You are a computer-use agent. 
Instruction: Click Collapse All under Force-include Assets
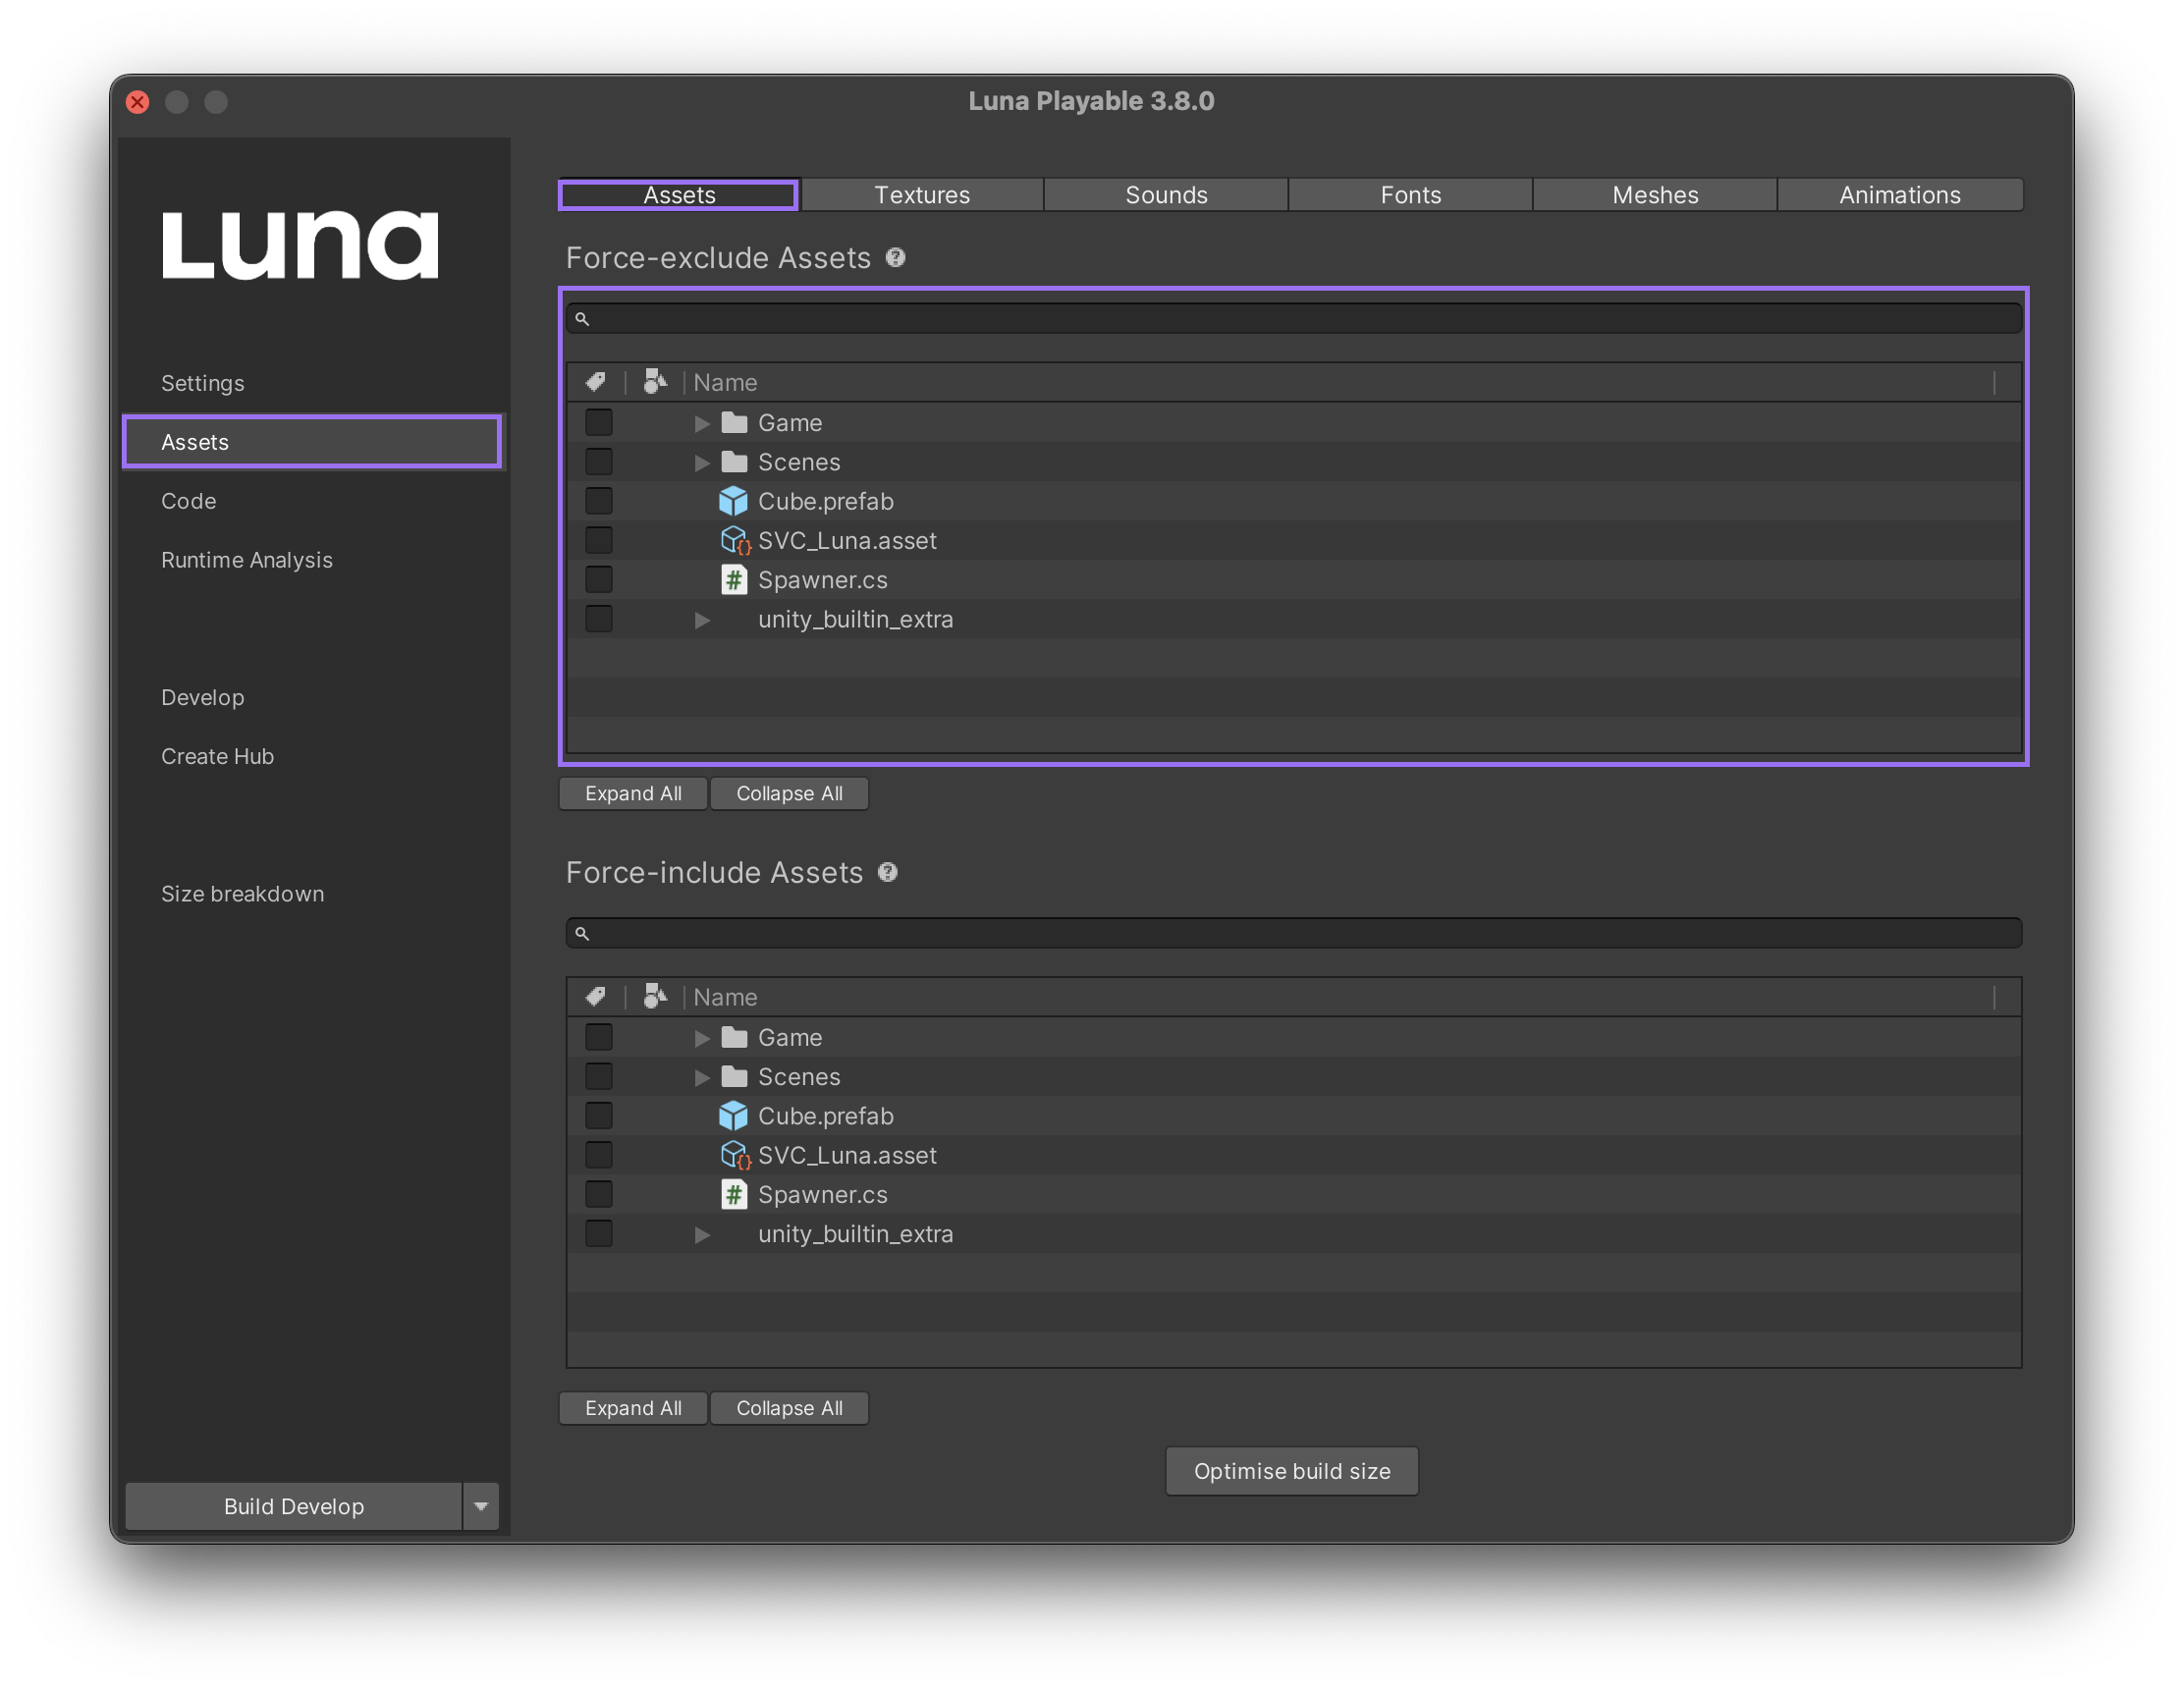coord(789,1408)
